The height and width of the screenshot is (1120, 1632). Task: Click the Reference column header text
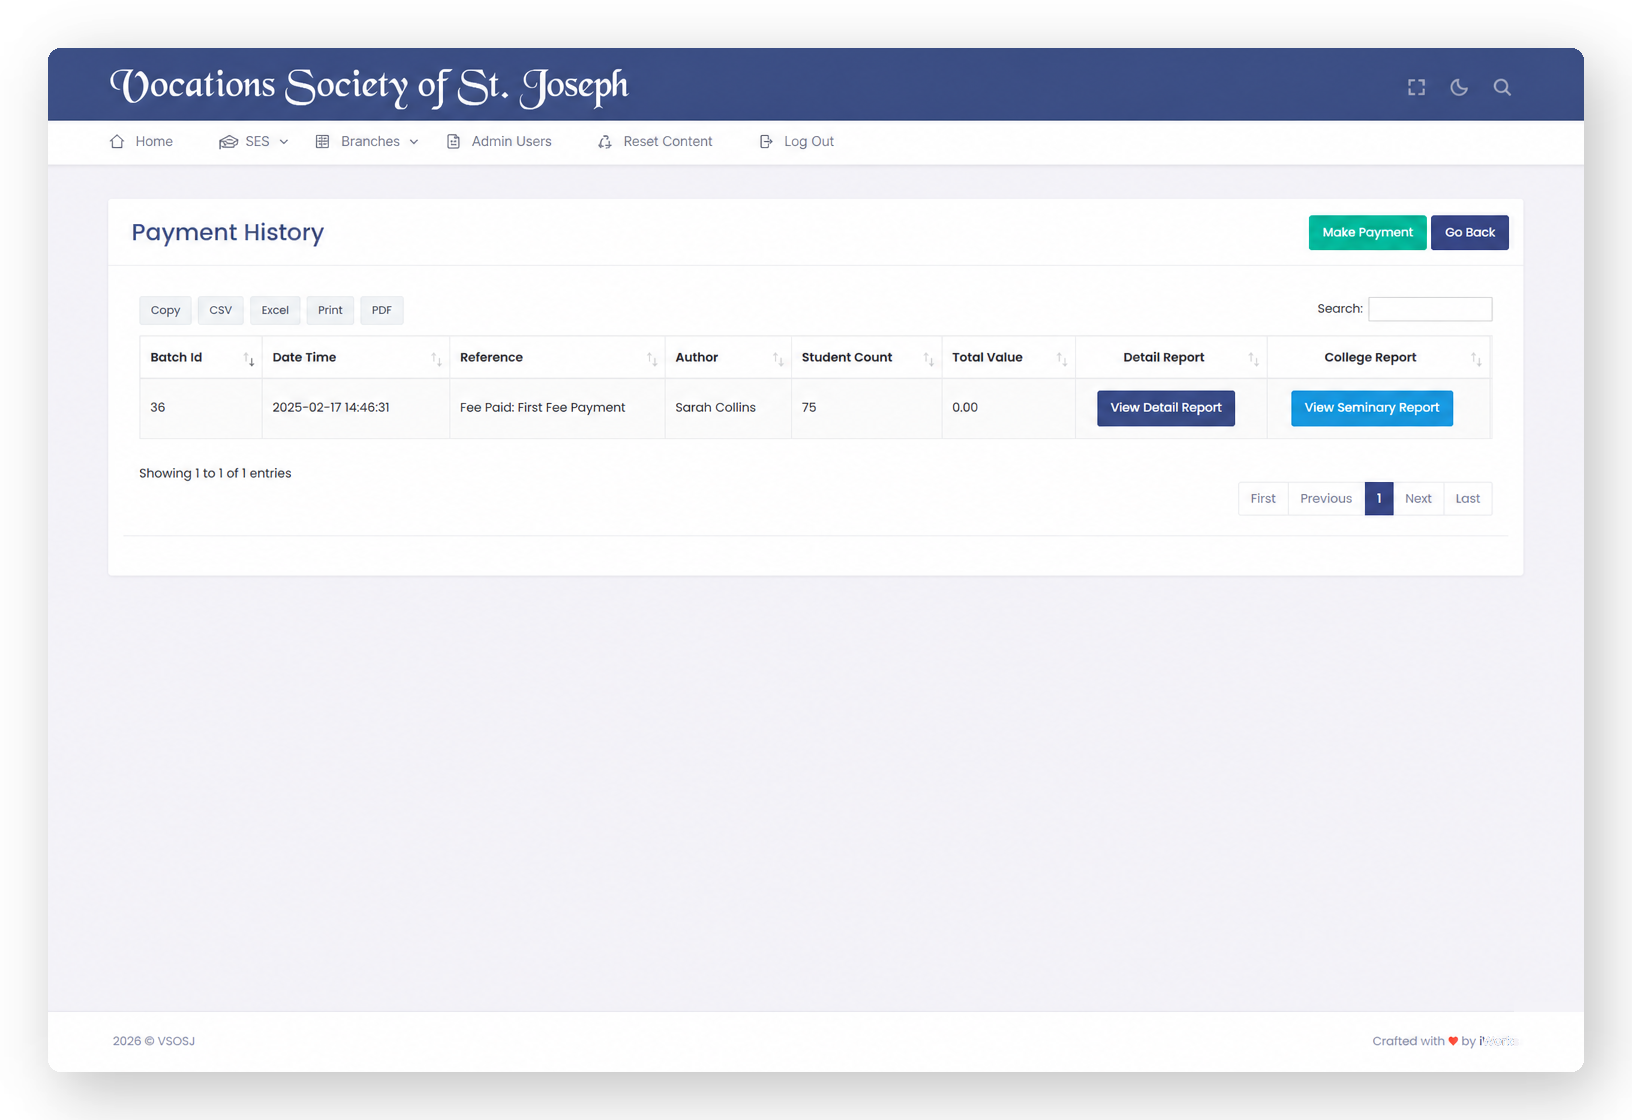pos(491,358)
